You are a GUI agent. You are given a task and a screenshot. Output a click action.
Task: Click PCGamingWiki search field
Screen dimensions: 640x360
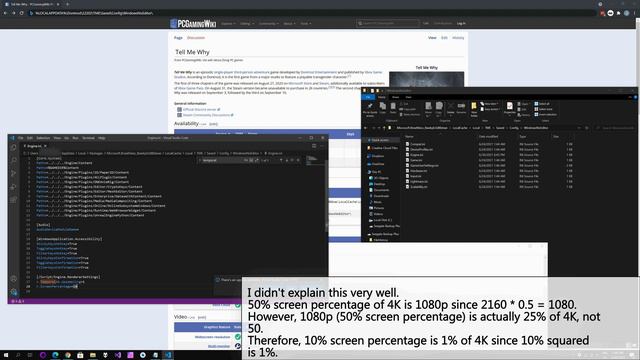tap(387, 23)
